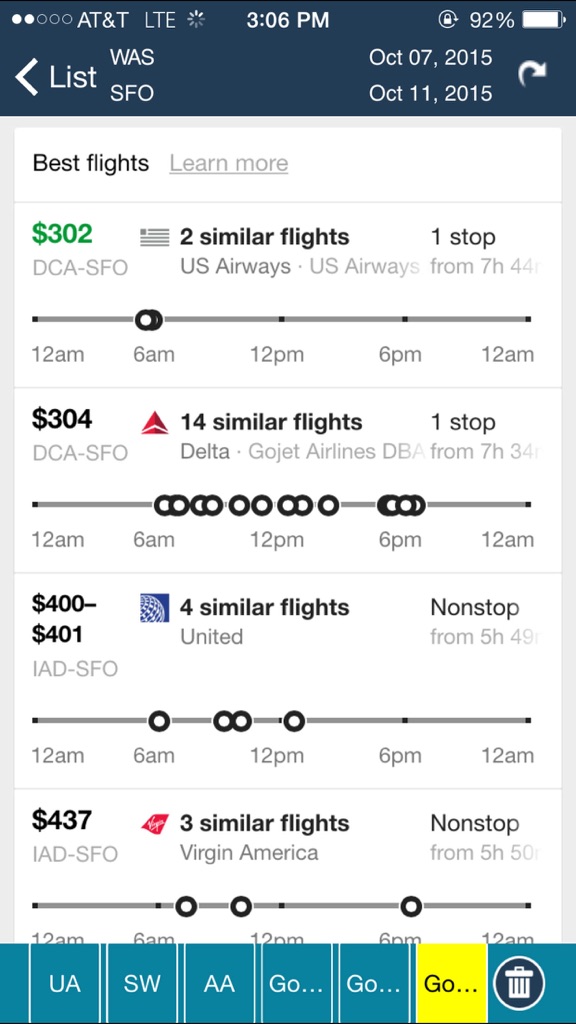Viewport: 576px width, 1024px height.
Task: Tap the United globe logo
Action: coord(155,608)
